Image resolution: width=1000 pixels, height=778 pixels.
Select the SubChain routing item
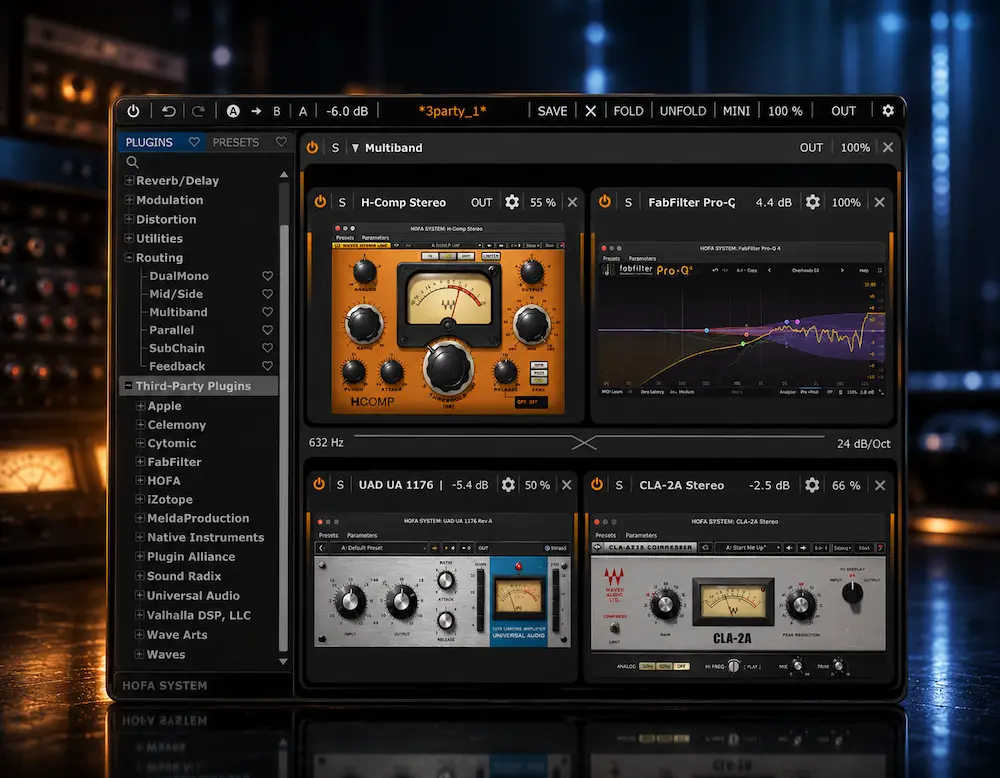point(177,348)
